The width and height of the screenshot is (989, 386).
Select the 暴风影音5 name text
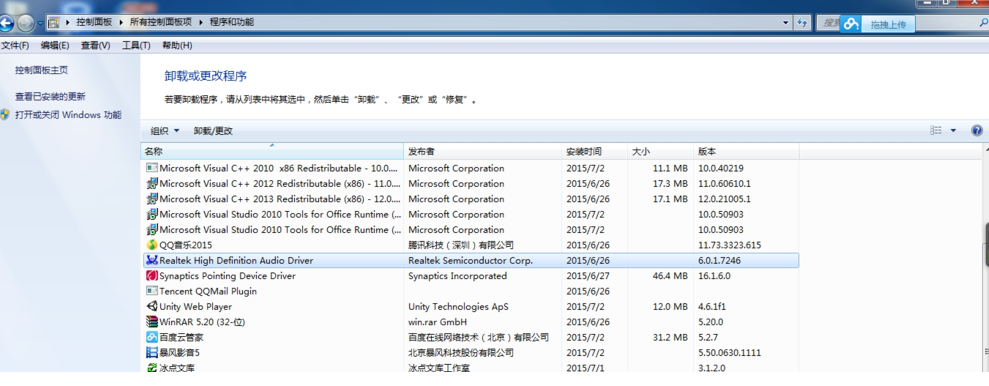179,353
